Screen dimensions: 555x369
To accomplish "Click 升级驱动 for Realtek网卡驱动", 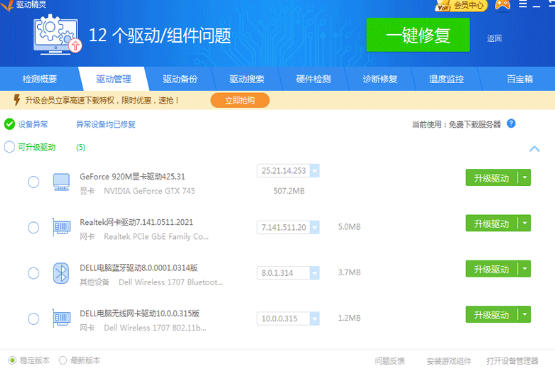I will (x=492, y=223).
